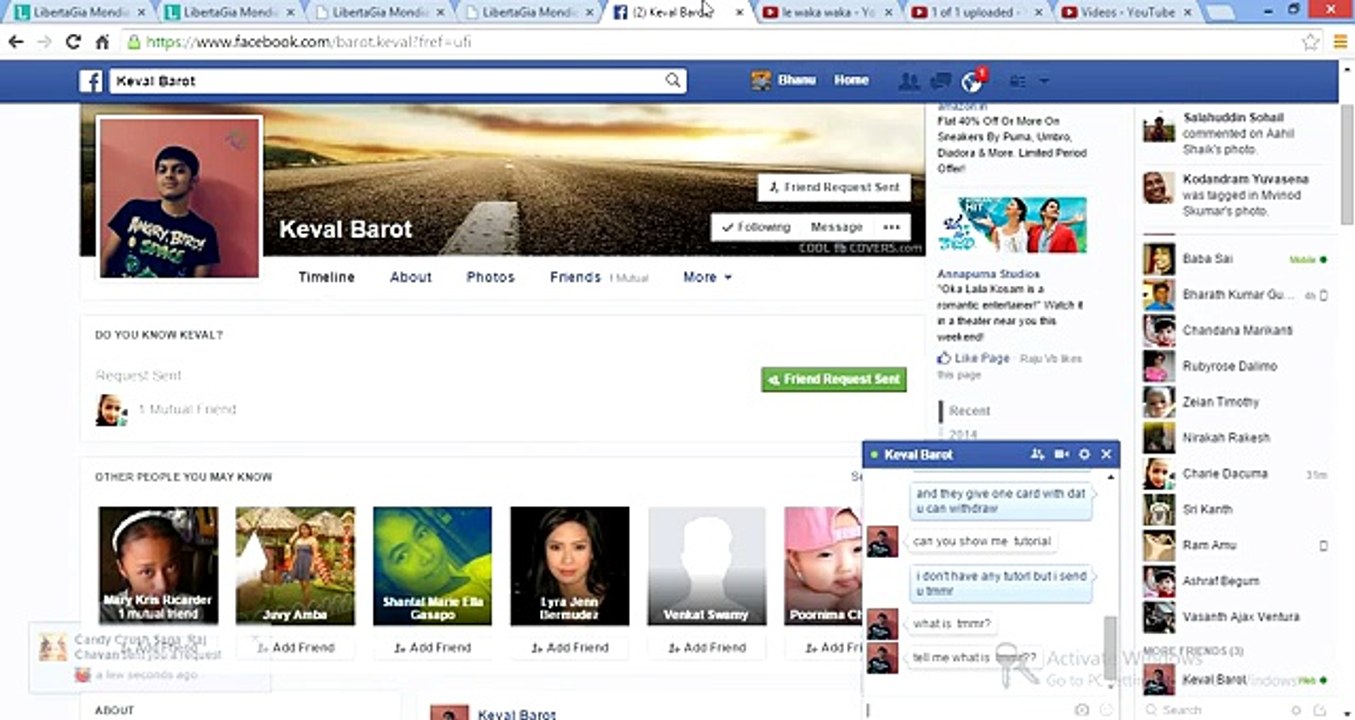Toggle the Following button
The image size is (1355, 720).
click(755, 227)
